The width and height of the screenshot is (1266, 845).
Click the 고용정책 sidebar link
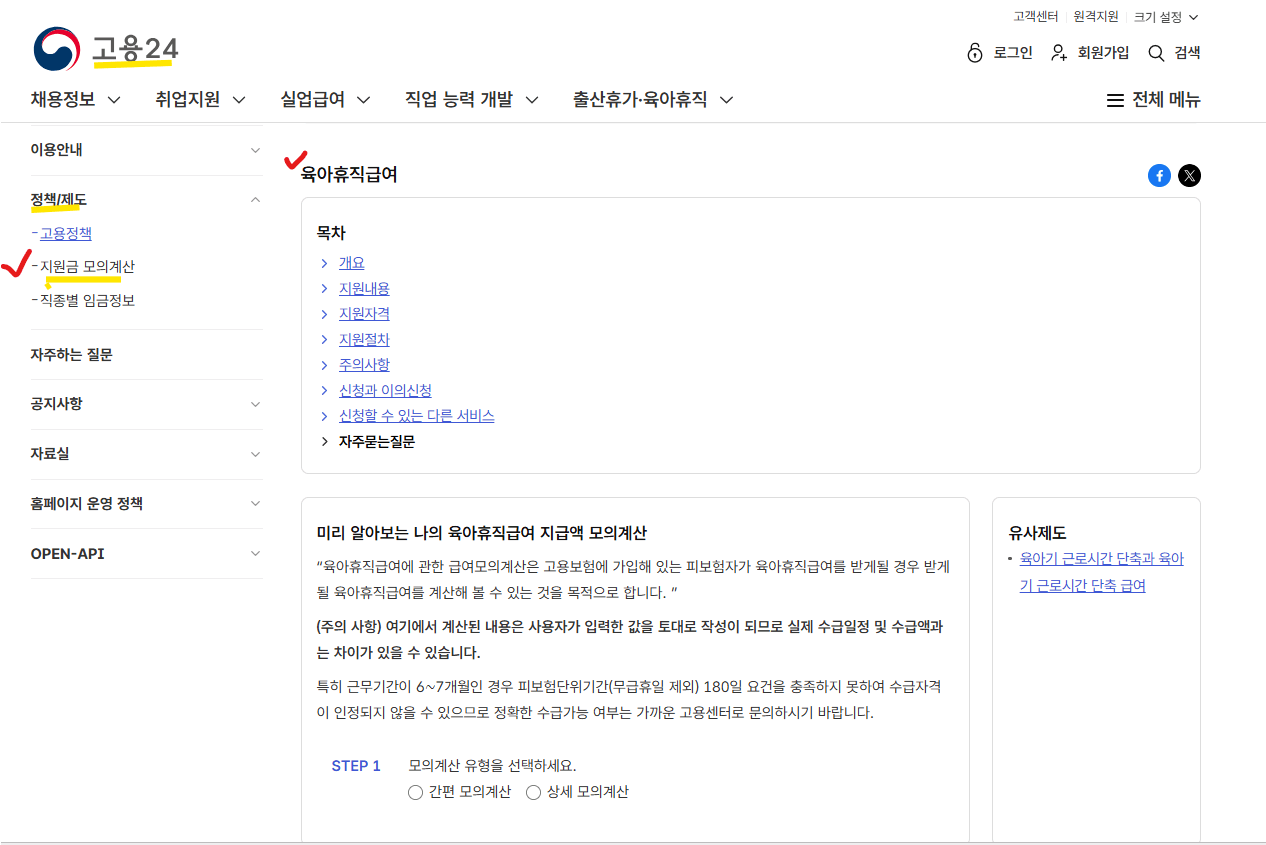pyautogui.click(x=65, y=232)
